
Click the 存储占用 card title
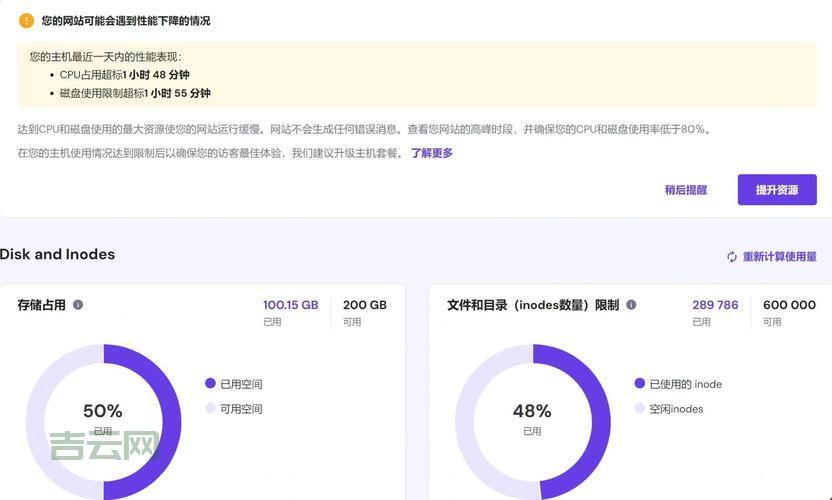pyautogui.click(x=41, y=305)
